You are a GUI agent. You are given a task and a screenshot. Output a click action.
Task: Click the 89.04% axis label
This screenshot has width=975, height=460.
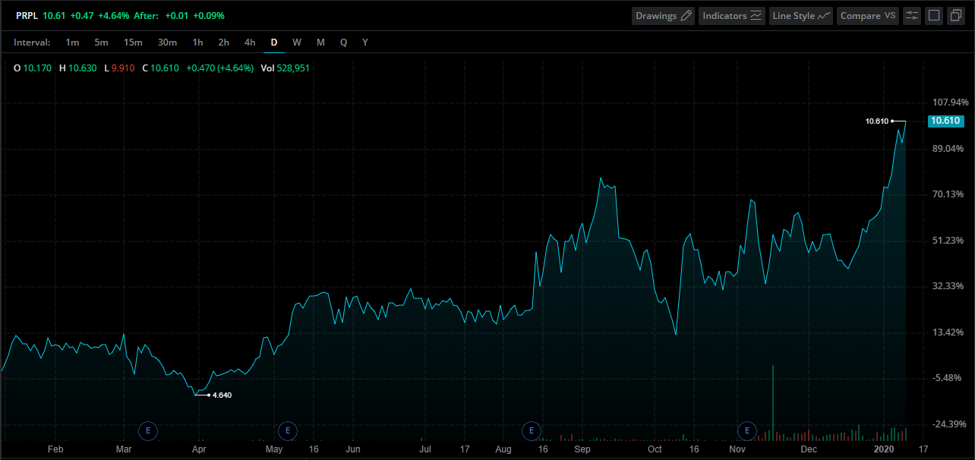(x=950, y=149)
